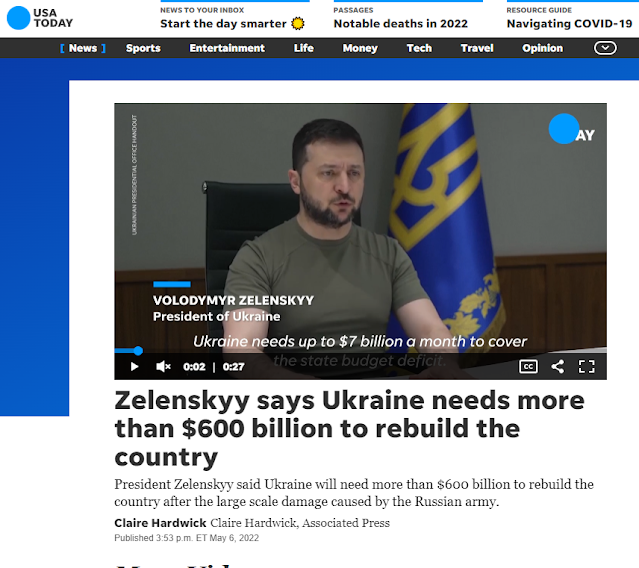Click author name Claire Hardwick
This screenshot has width=639, height=568.
(x=160, y=523)
